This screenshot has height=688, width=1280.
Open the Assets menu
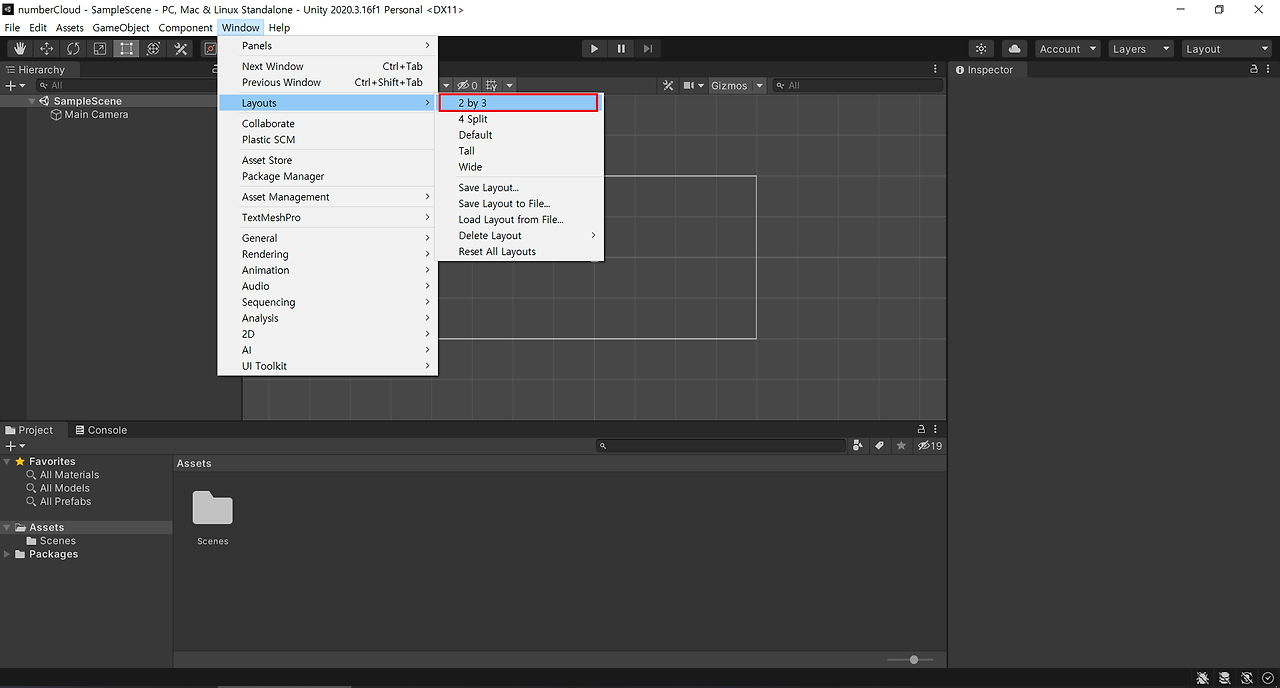click(70, 28)
